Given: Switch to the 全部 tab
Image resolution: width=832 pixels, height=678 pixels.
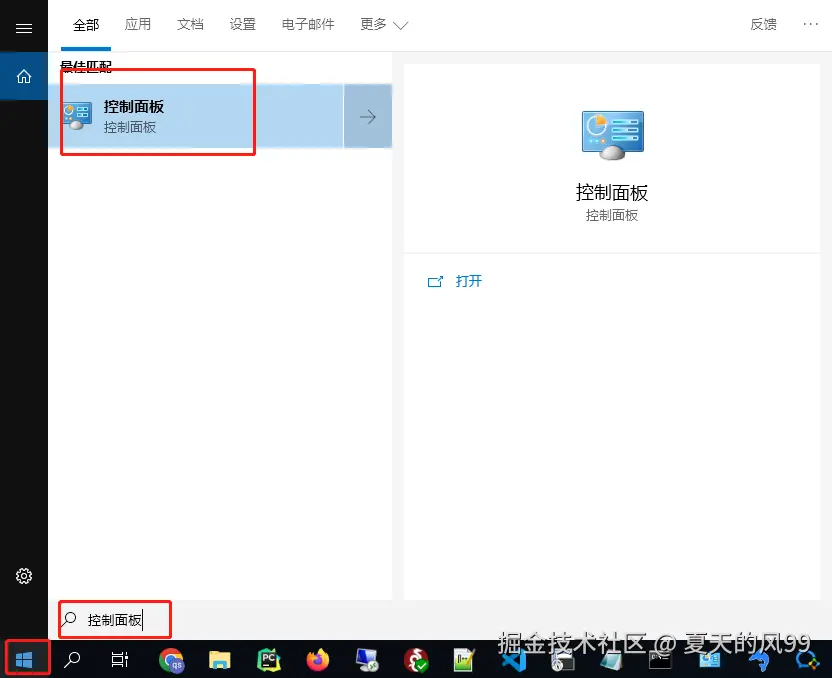Looking at the screenshot, I should point(86,25).
